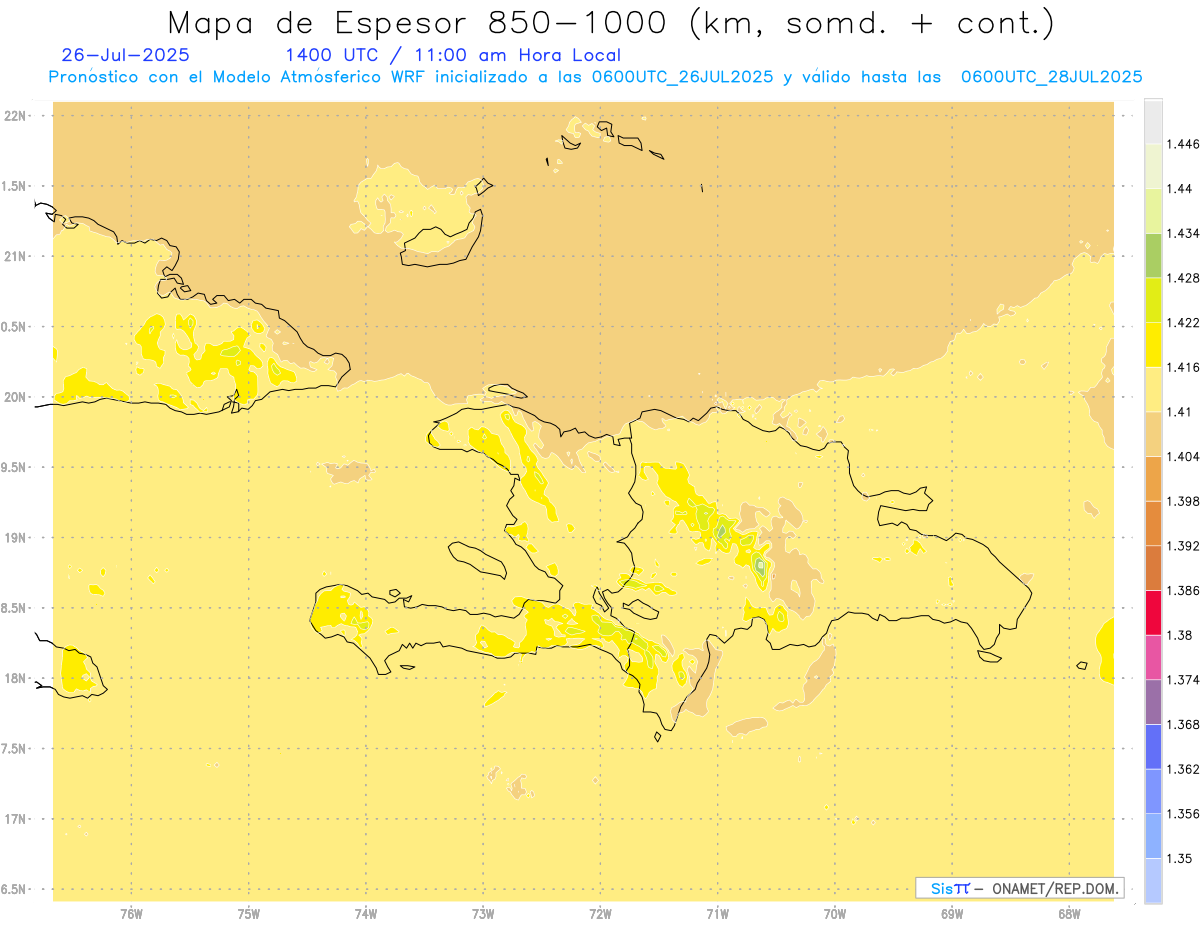This screenshot has height=927, width=1200.
Task: Pick the dark blue swatch between 1.362 and 1.368
Action: (1153, 746)
